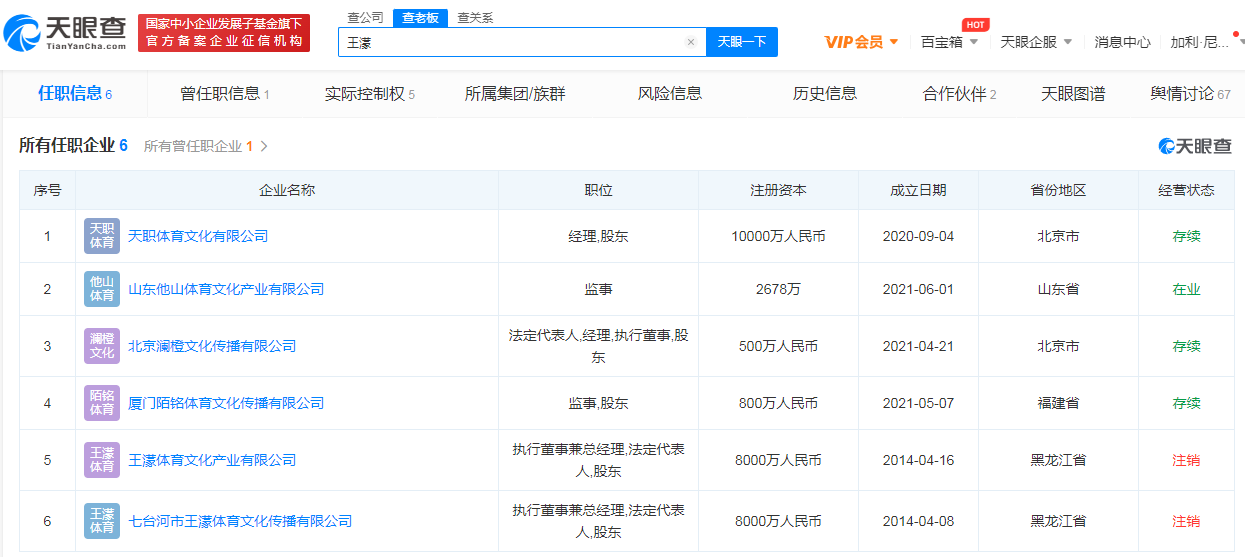Click the 800万人民币 capital cell

pyautogui.click(x=778, y=403)
